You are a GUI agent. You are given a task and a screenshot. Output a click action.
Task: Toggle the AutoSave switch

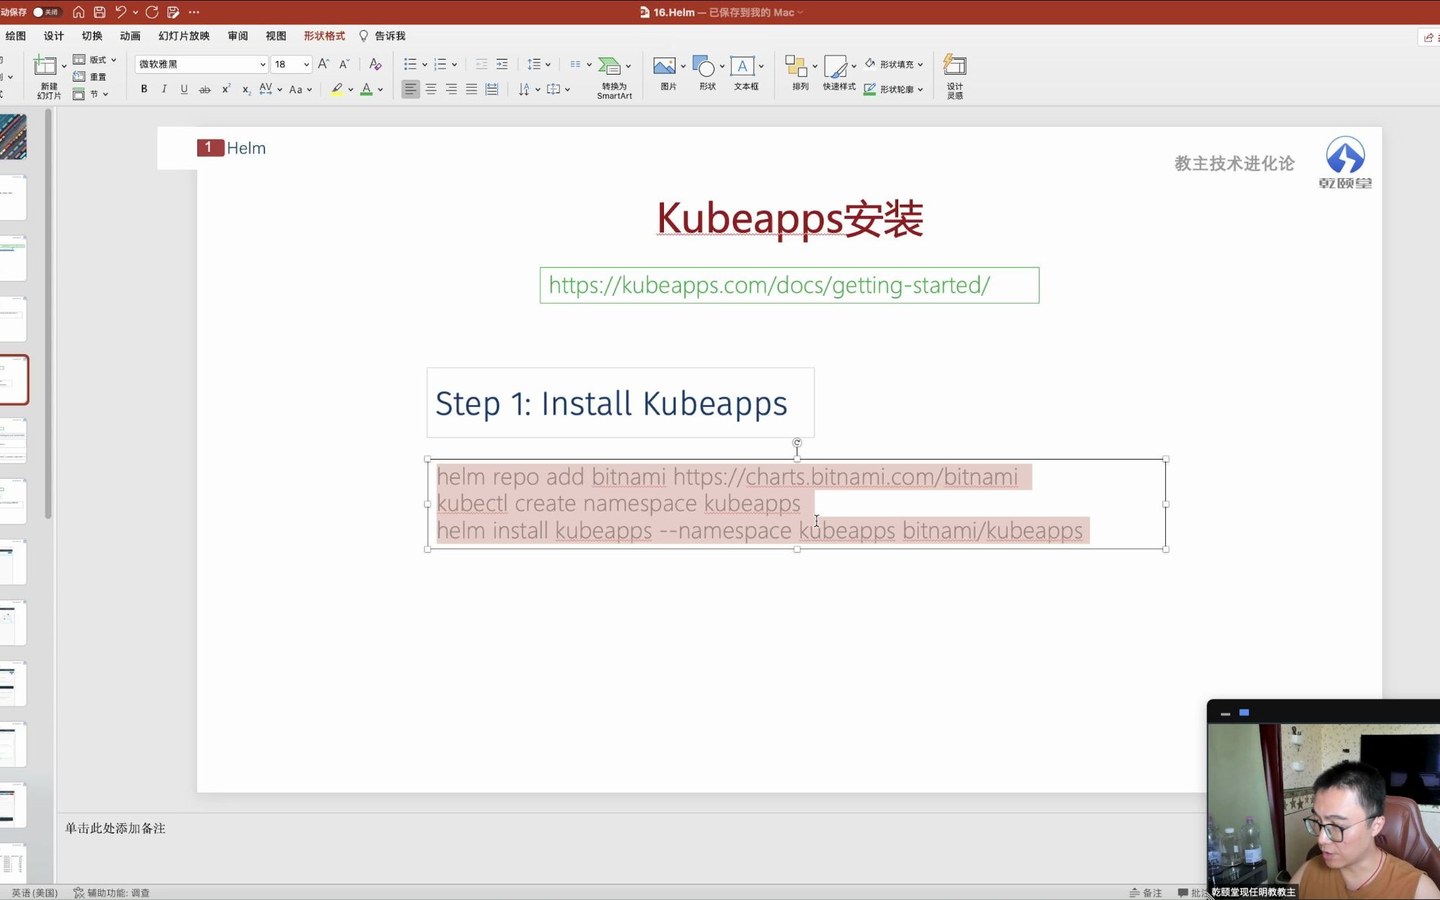coord(46,12)
